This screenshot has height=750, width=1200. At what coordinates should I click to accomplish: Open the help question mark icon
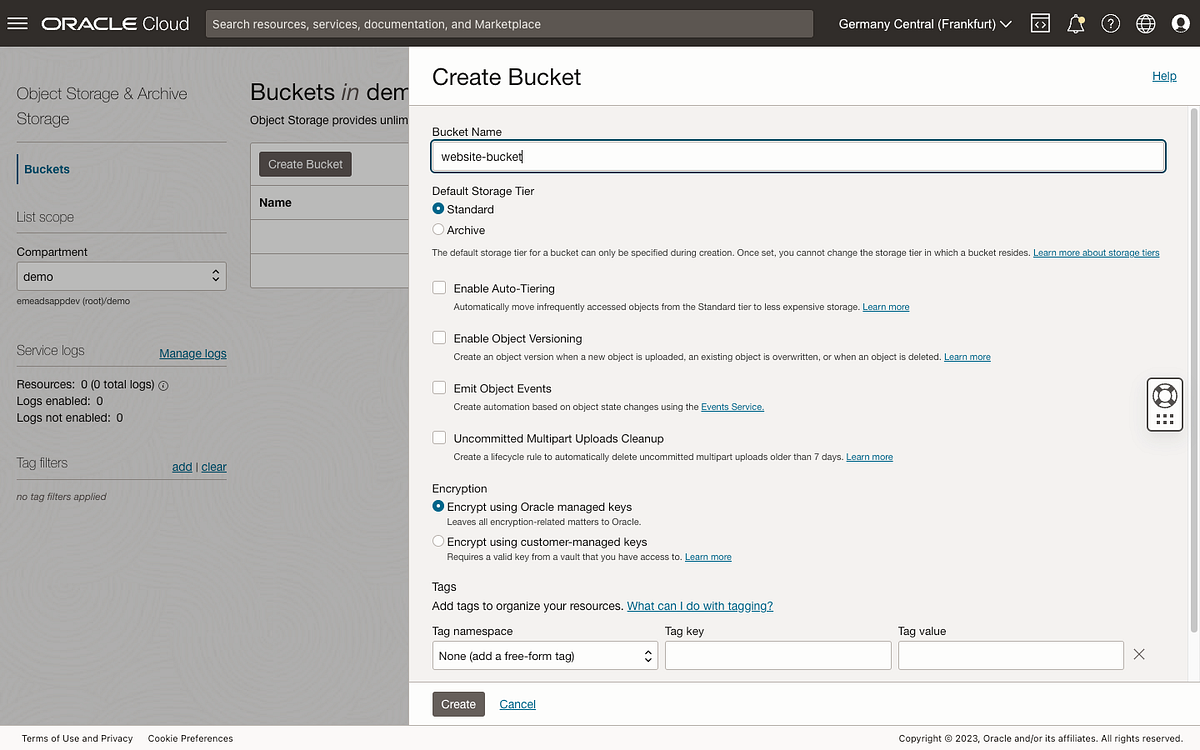click(x=1110, y=23)
